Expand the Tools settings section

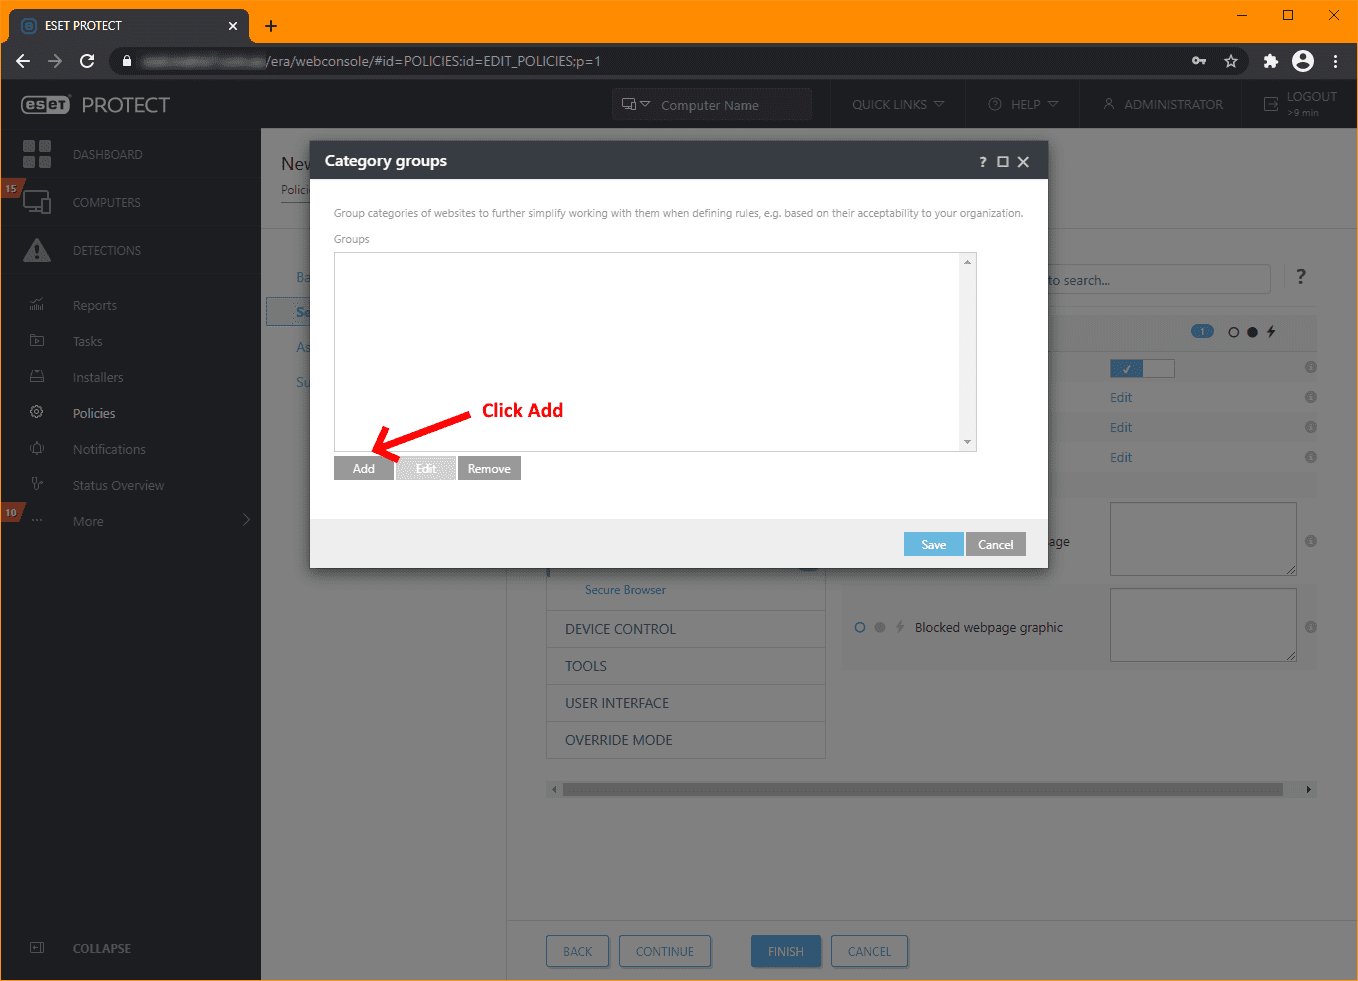686,666
